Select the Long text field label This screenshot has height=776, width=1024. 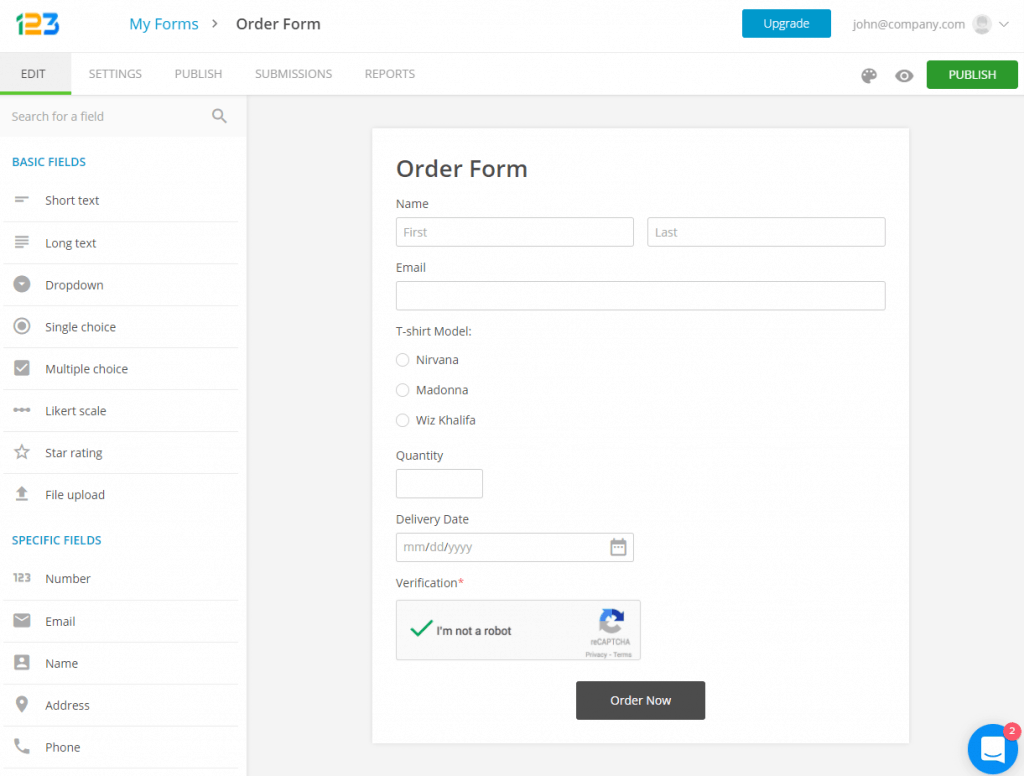coord(71,243)
